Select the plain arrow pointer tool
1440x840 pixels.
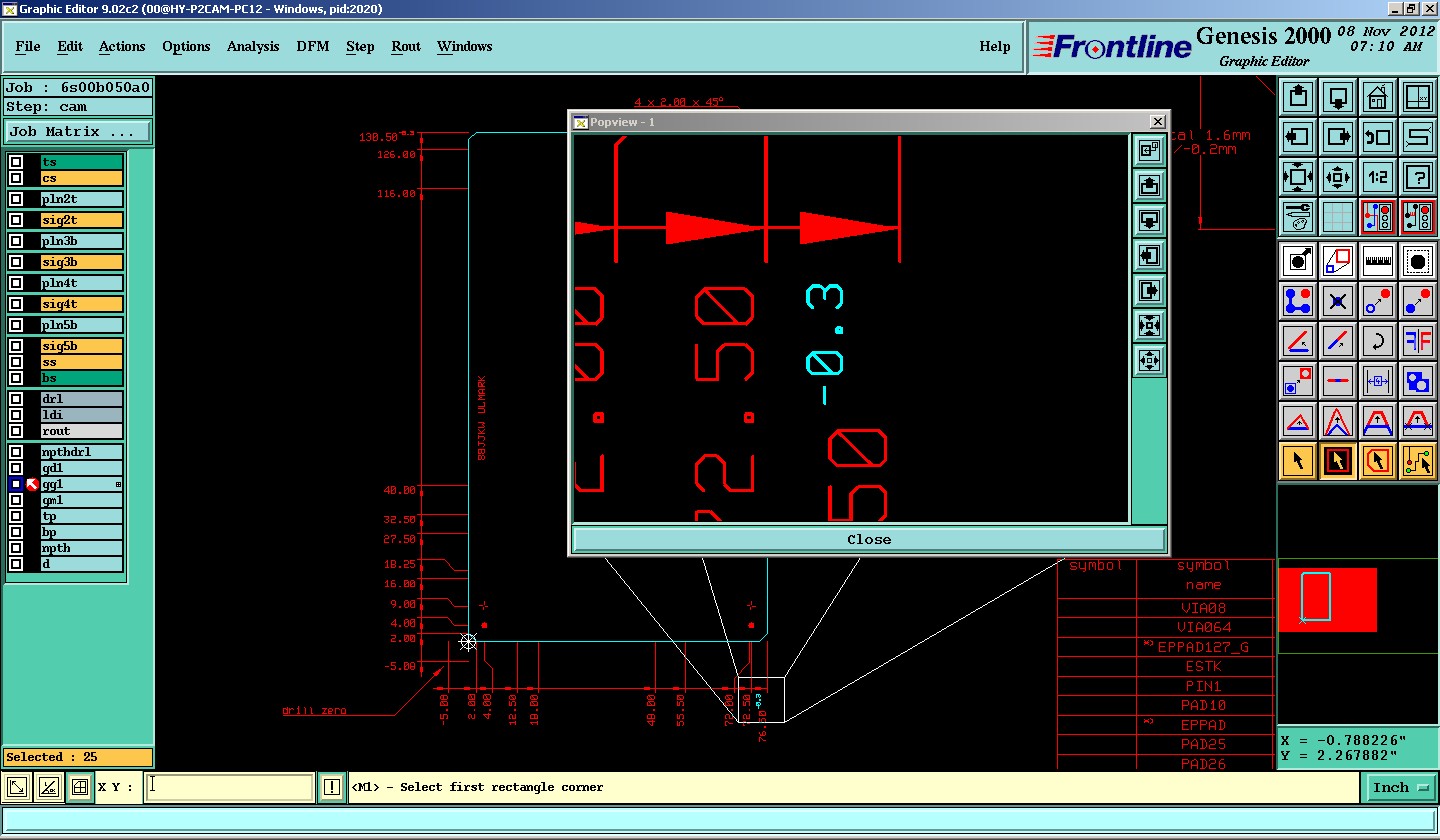tap(1298, 461)
